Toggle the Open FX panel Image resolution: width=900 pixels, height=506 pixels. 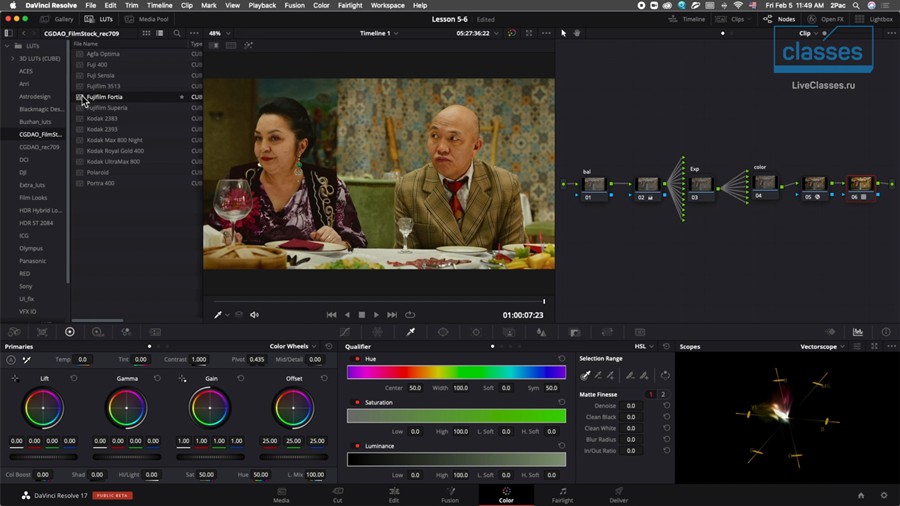826,19
